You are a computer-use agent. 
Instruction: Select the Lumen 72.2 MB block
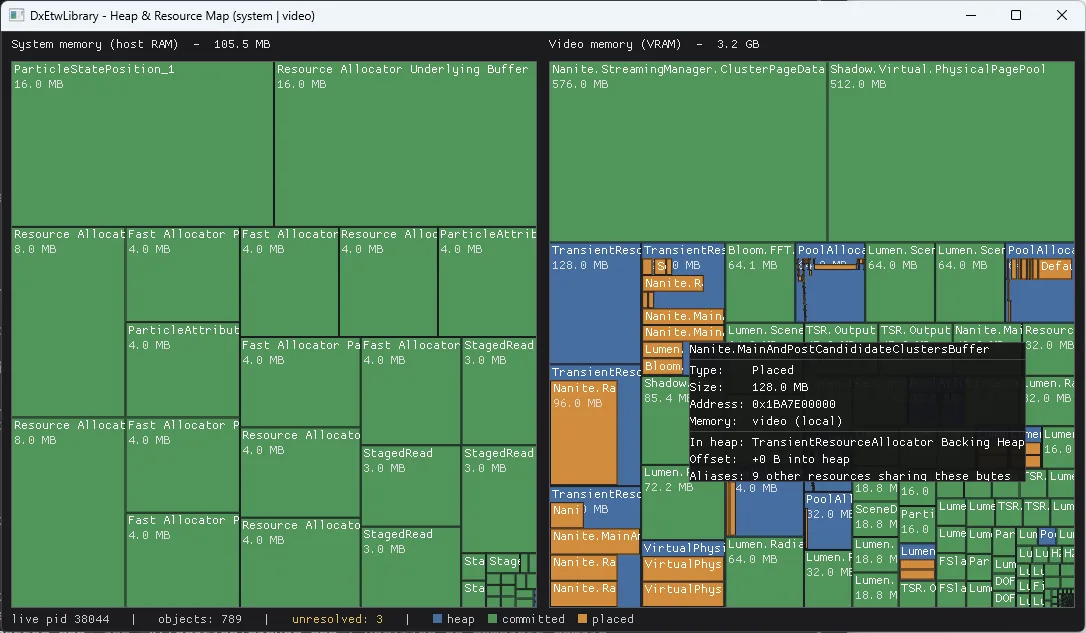(683, 503)
